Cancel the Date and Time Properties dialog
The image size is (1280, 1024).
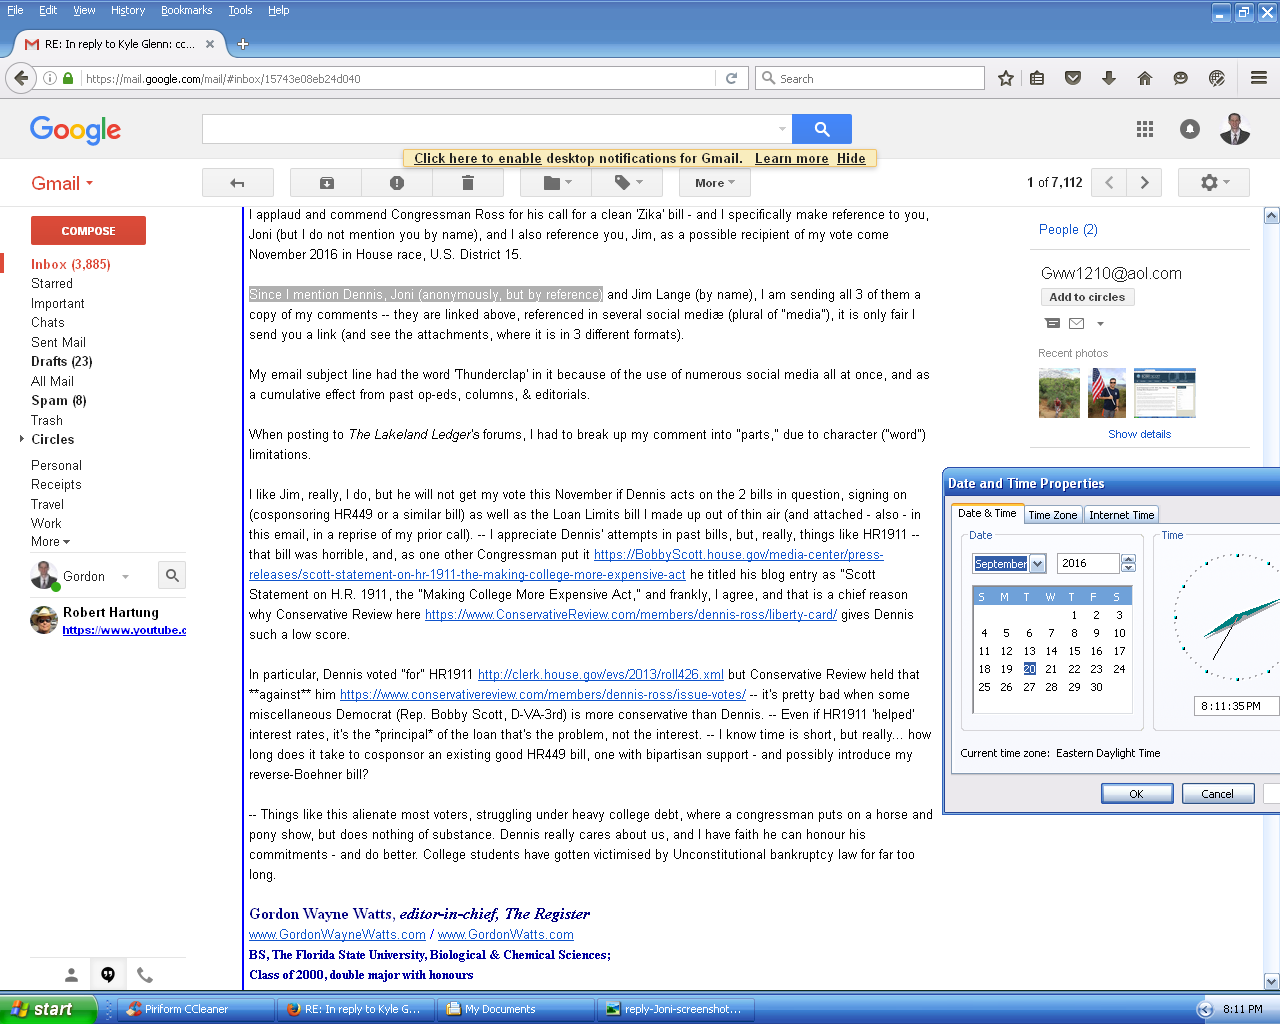click(x=1217, y=793)
